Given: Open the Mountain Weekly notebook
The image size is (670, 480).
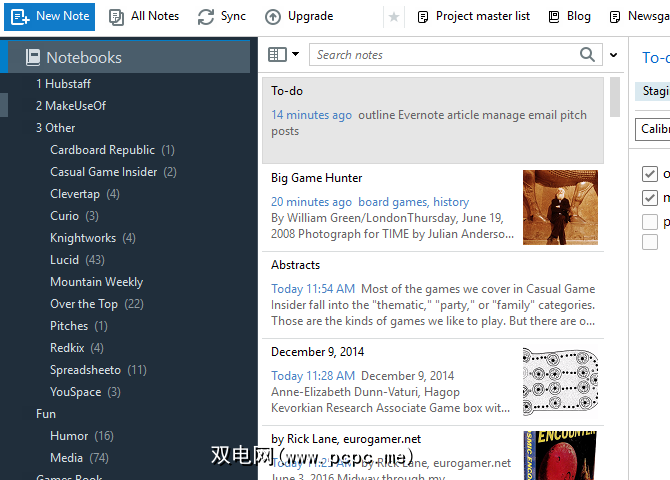Looking at the screenshot, I should click(97, 282).
